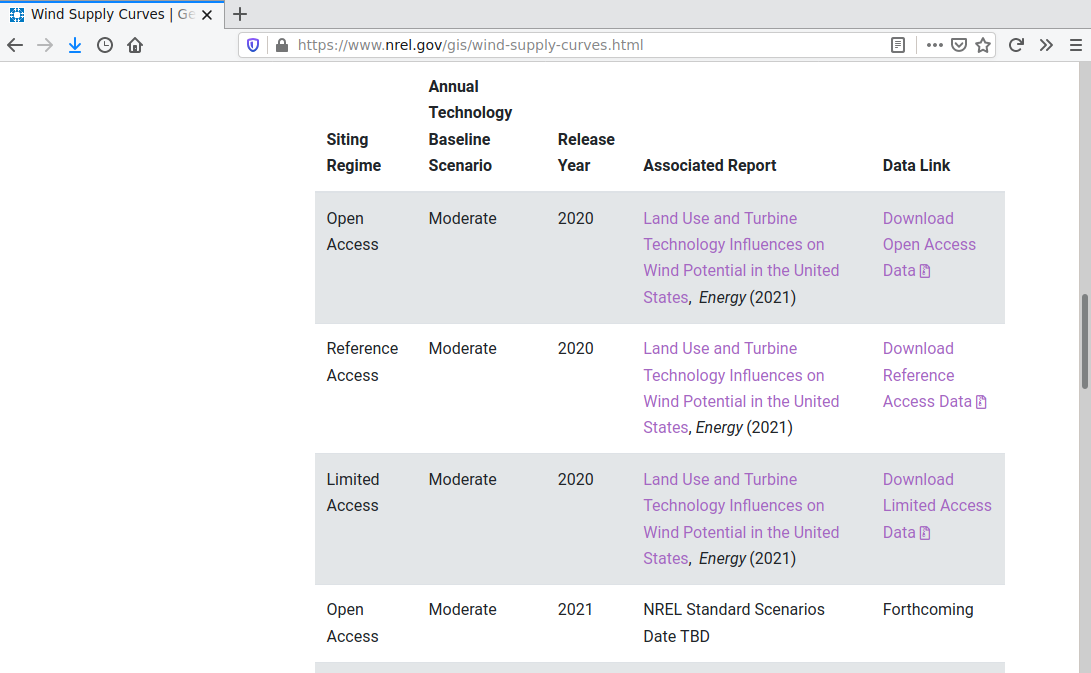Bookmark this page with star

click(983, 45)
